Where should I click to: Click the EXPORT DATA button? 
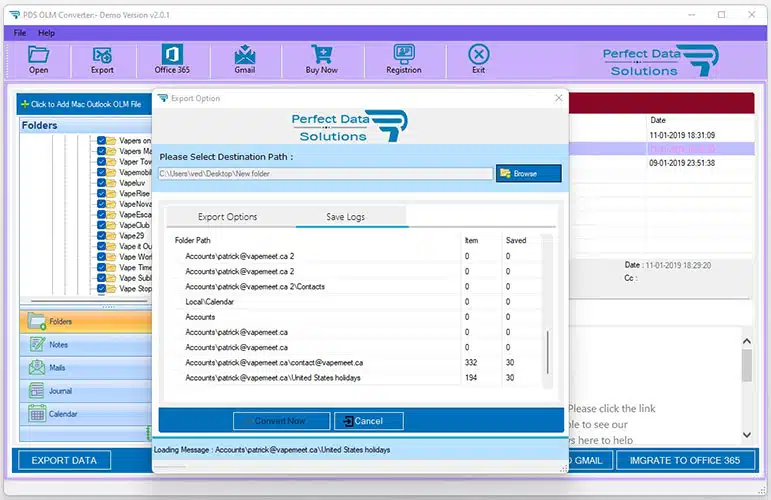pyautogui.click(x=64, y=460)
